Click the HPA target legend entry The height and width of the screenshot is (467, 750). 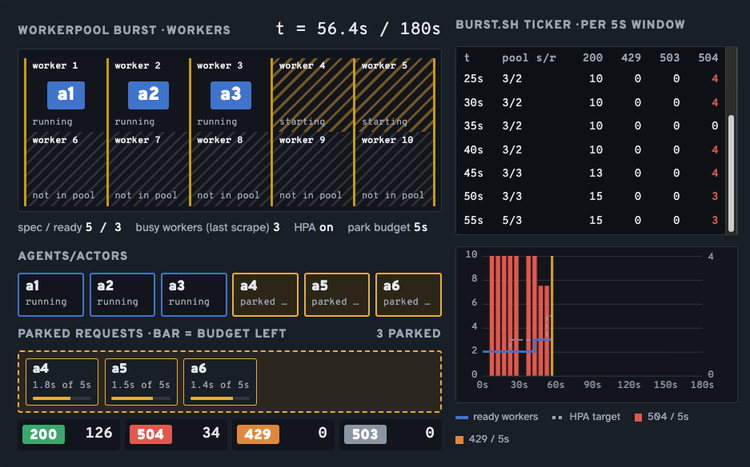(x=586, y=417)
